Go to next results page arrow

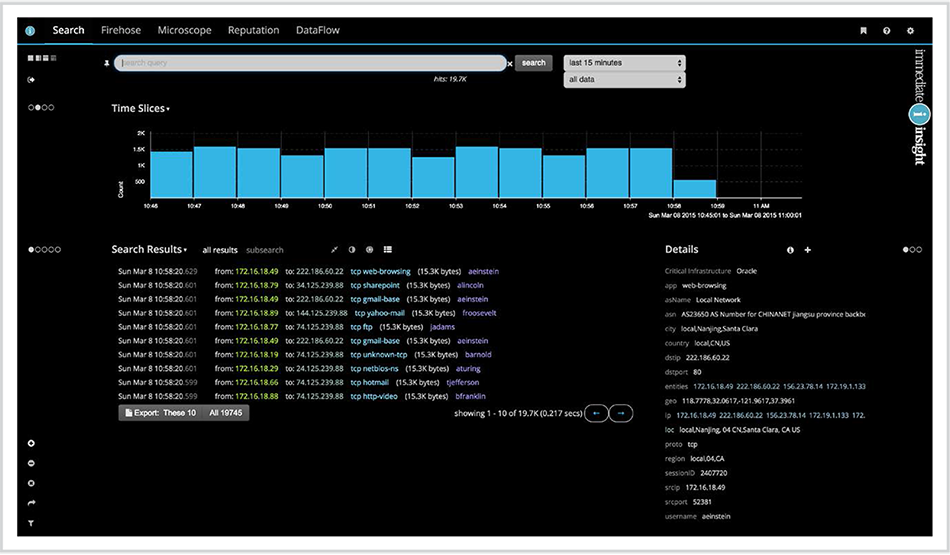[x=620, y=413]
